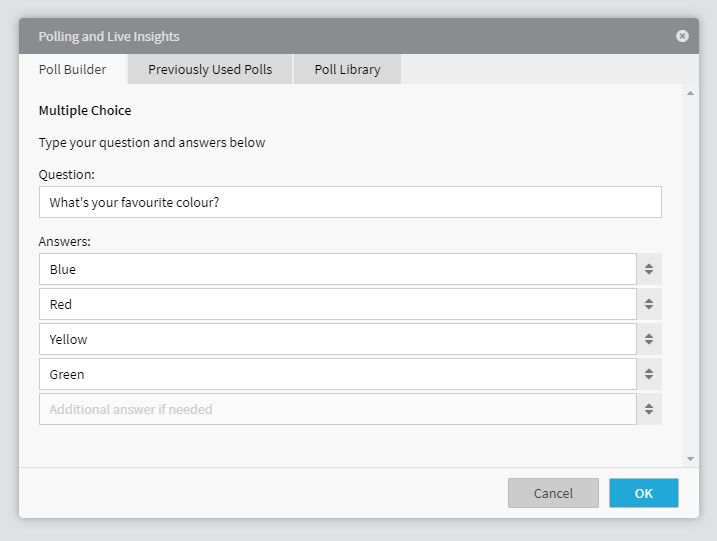The width and height of the screenshot is (717, 541).
Task: Click the scrollbar up arrow
Action: pos(690,93)
